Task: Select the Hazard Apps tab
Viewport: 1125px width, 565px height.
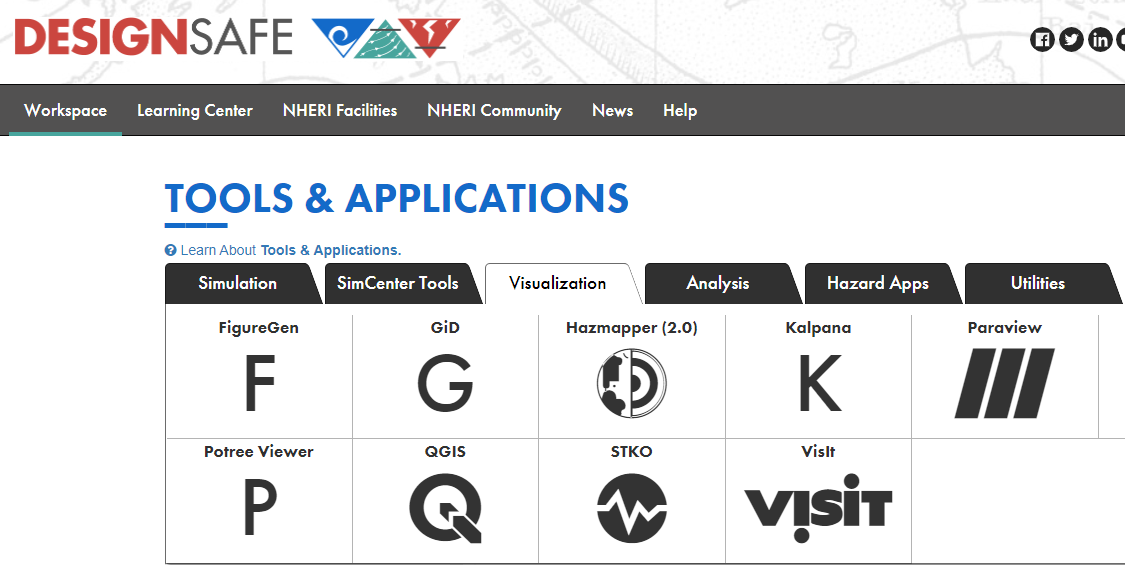Action: coord(877,284)
